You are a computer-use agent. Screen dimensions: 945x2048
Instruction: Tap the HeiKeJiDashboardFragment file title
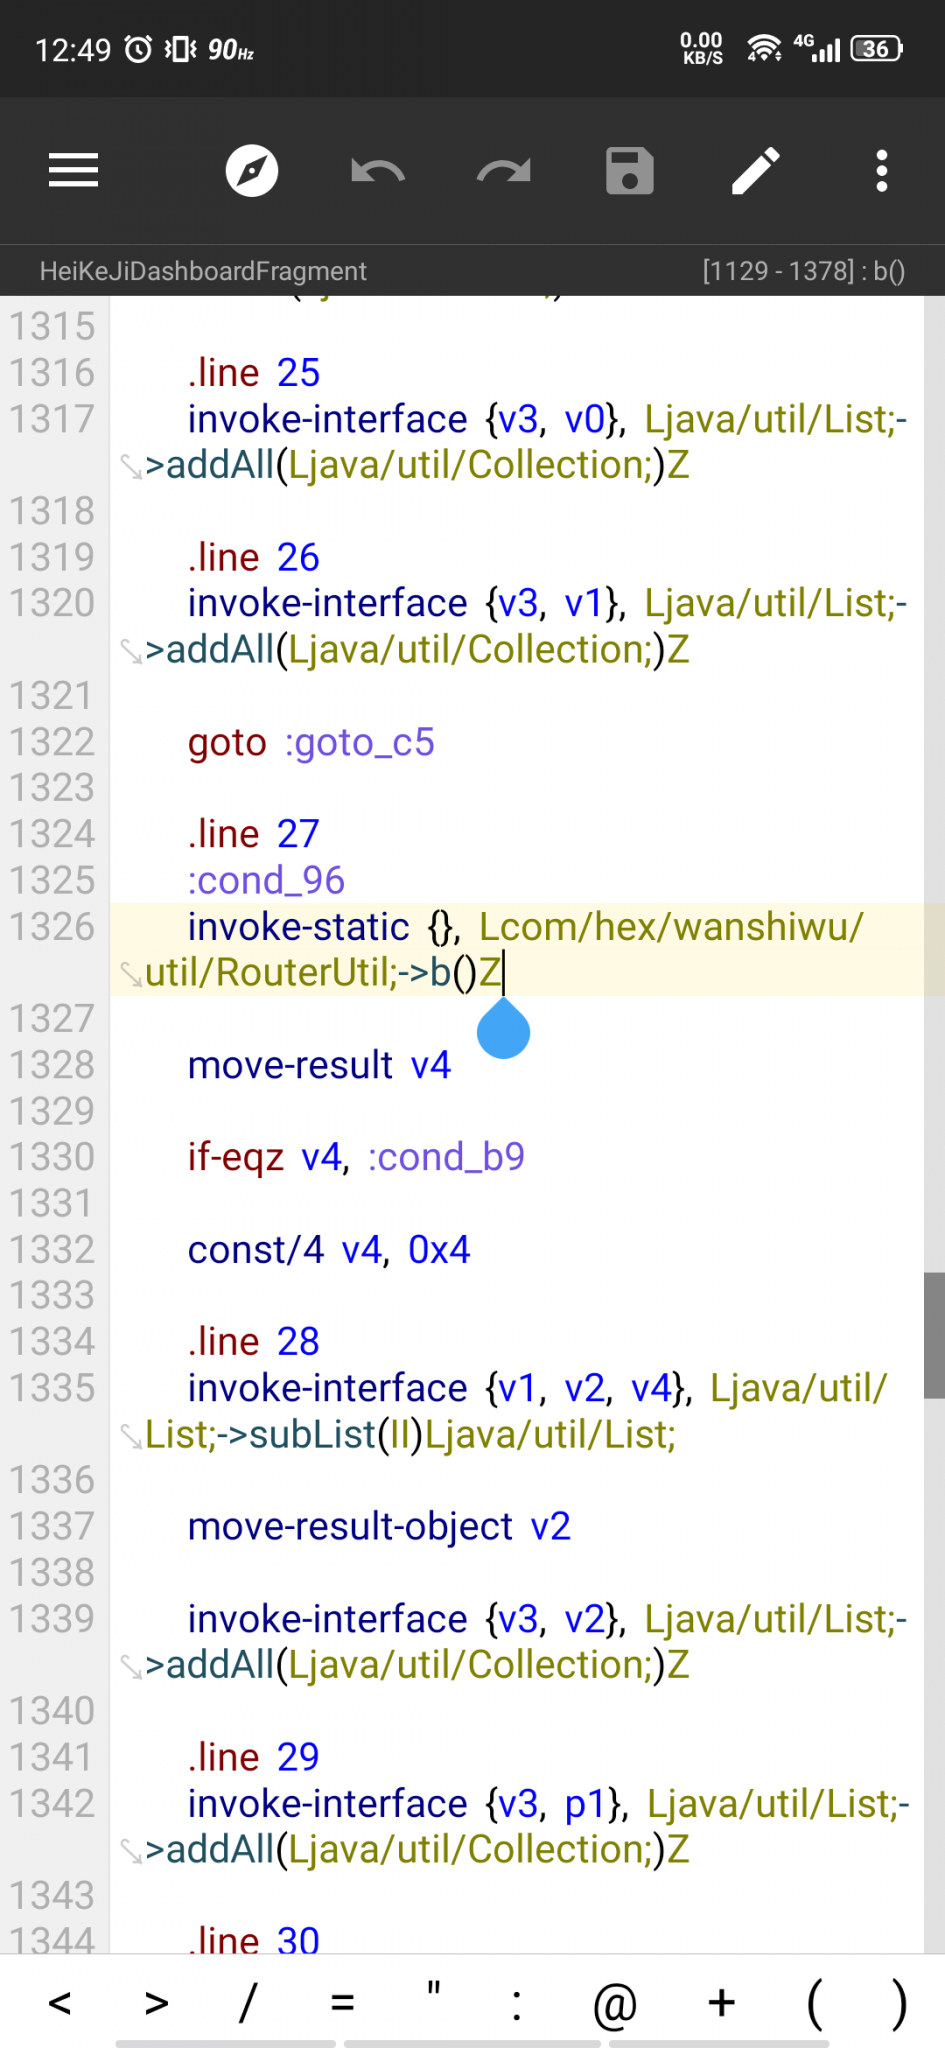pyautogui.click(x=203, y=271)
